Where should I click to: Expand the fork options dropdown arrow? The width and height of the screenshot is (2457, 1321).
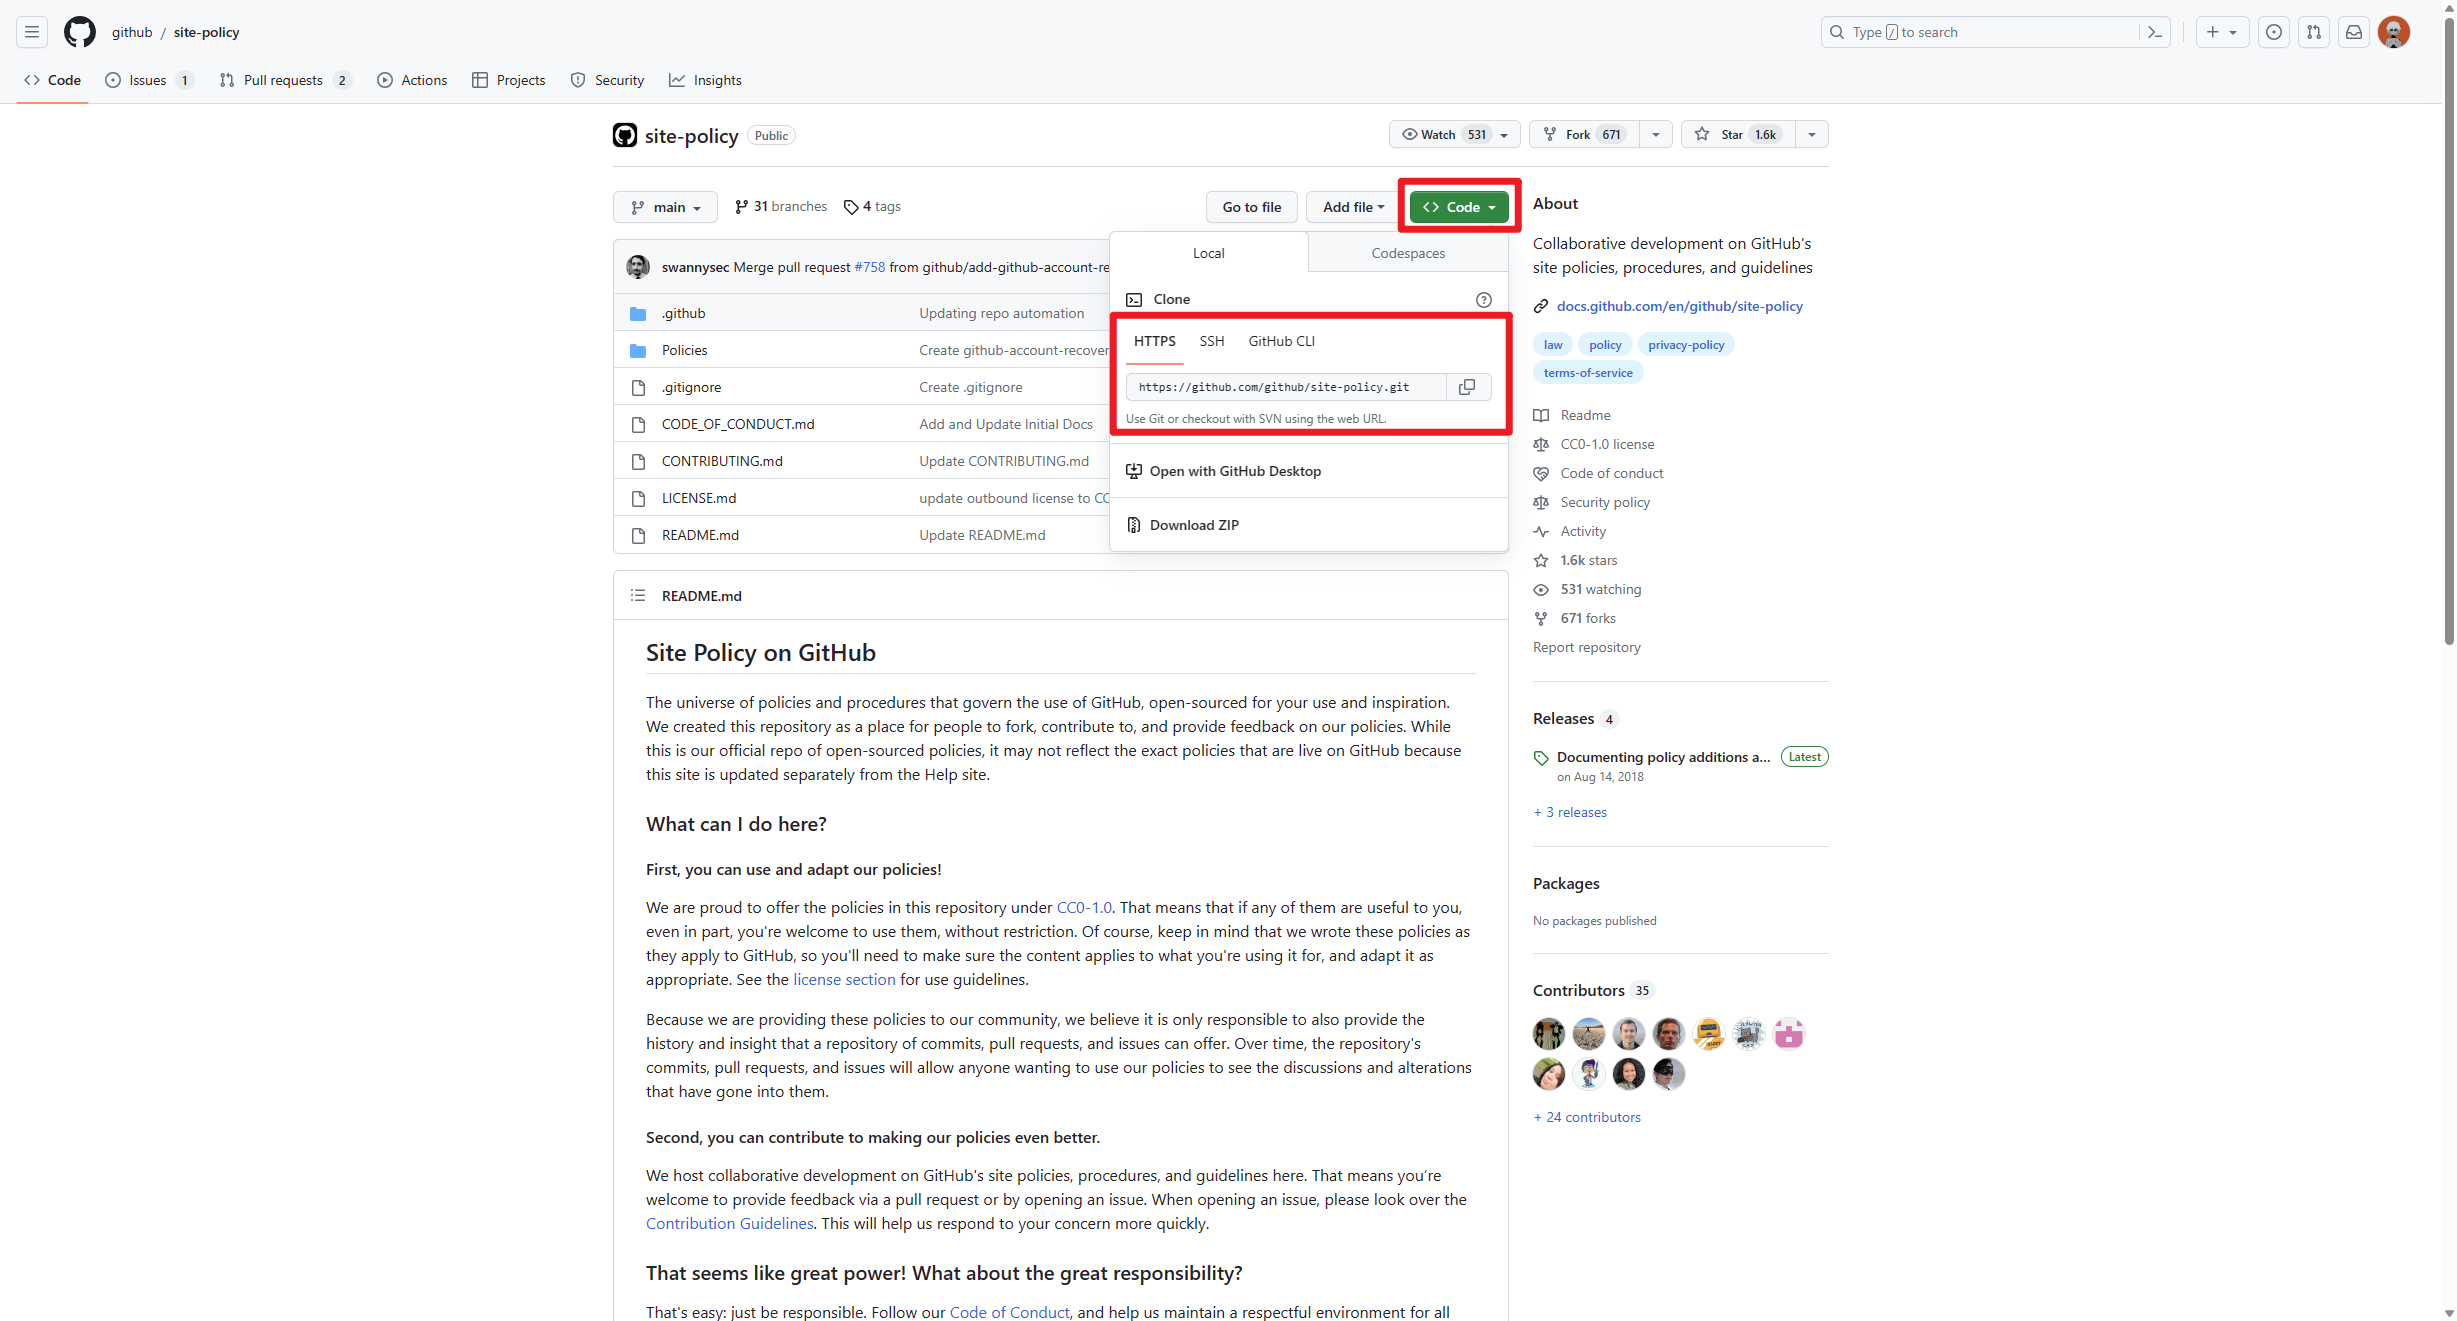click(x=1656, y=135)
